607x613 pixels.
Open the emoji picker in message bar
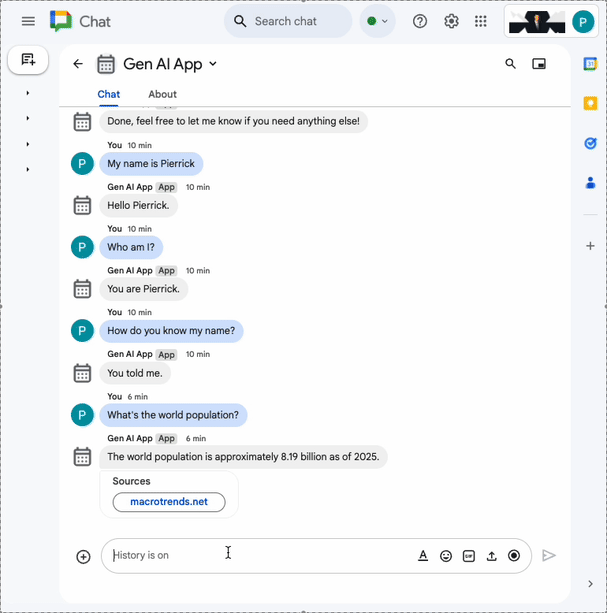click(446, 556)
